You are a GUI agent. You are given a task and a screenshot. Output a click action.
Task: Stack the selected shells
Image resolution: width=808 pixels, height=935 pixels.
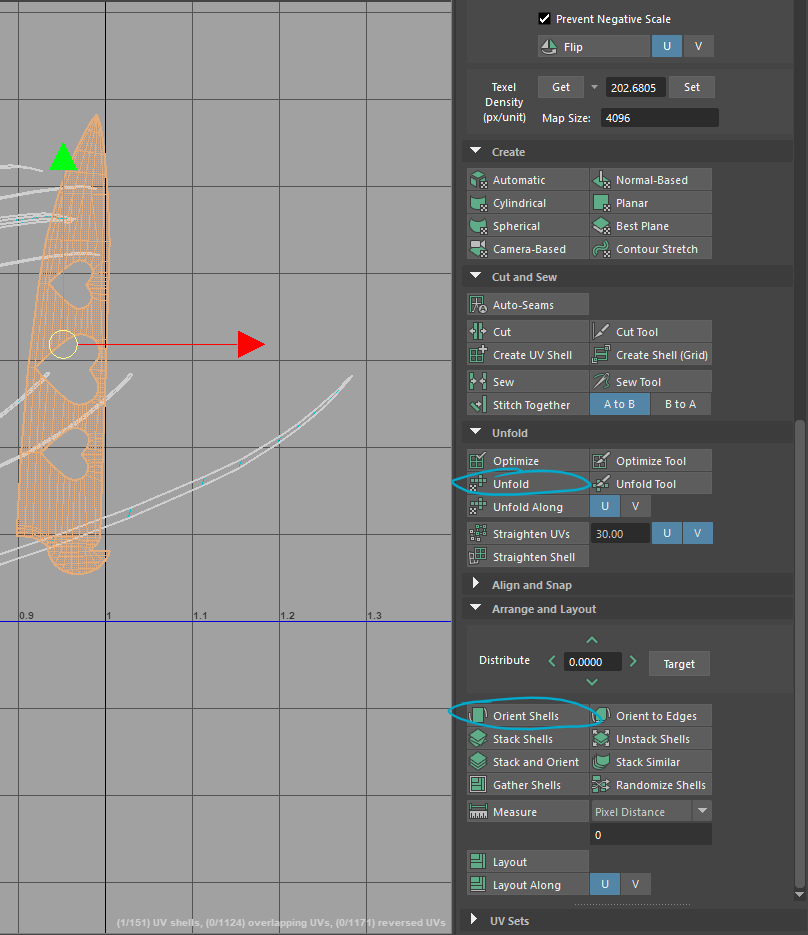tap(528, 739)
